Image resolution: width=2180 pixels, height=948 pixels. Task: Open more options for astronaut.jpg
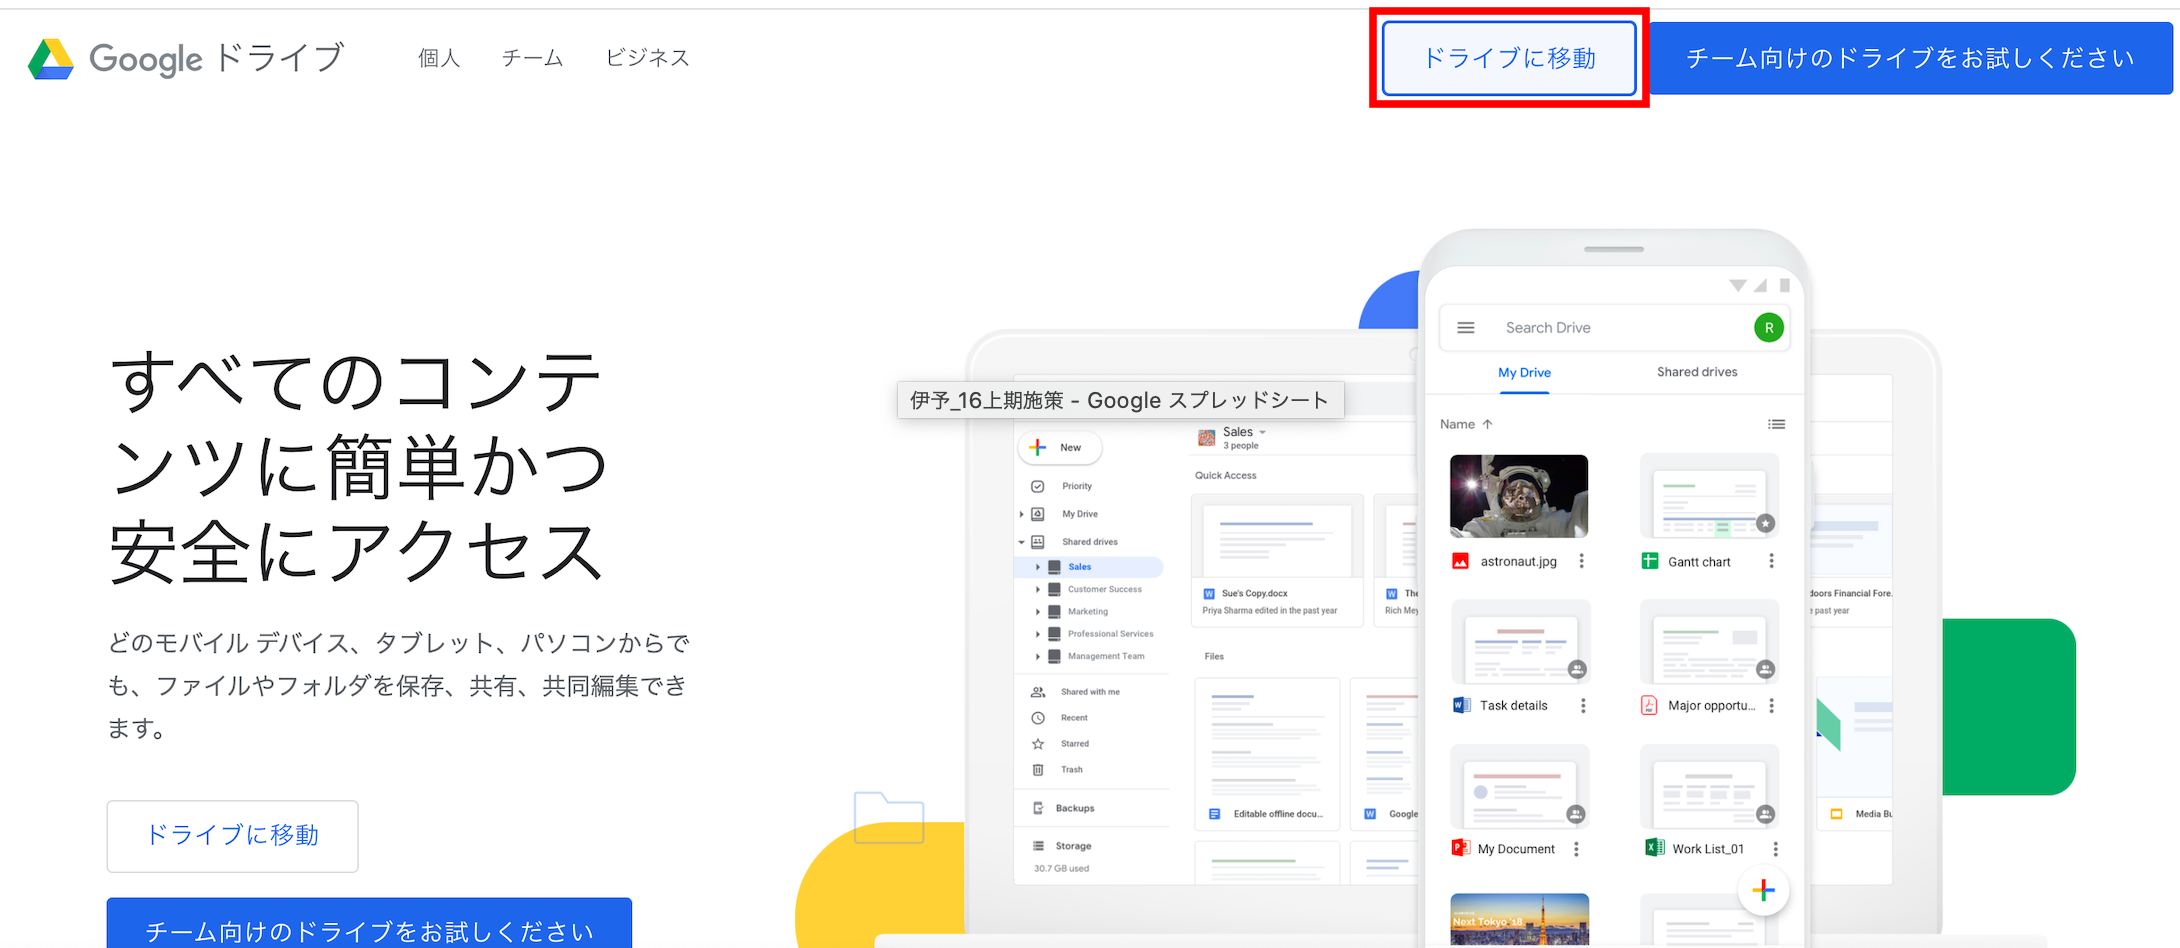1581,561
